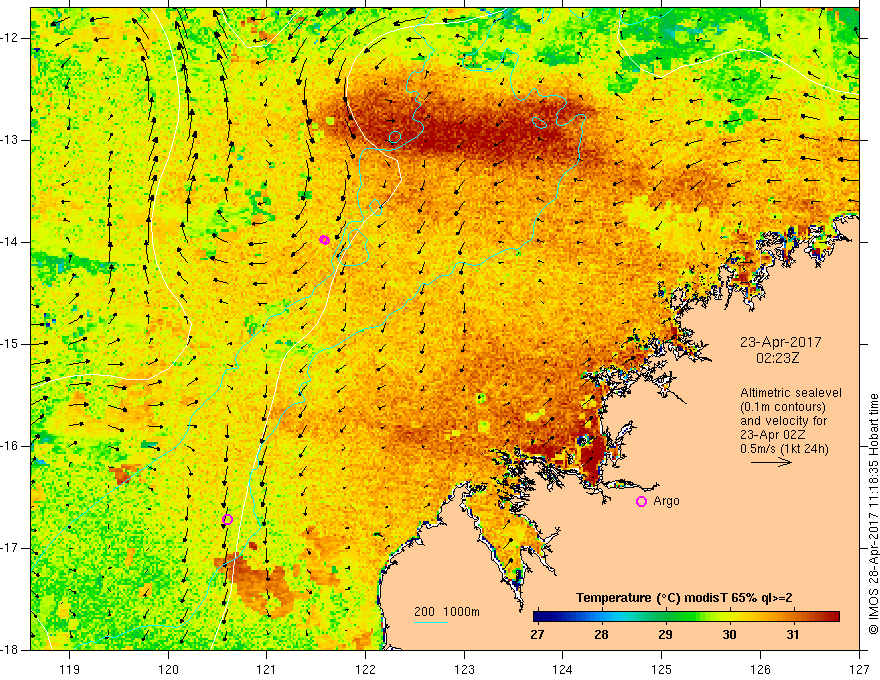
Task: Click the vertical IMOS copyright timestamp text
Action: click(873, 514)
